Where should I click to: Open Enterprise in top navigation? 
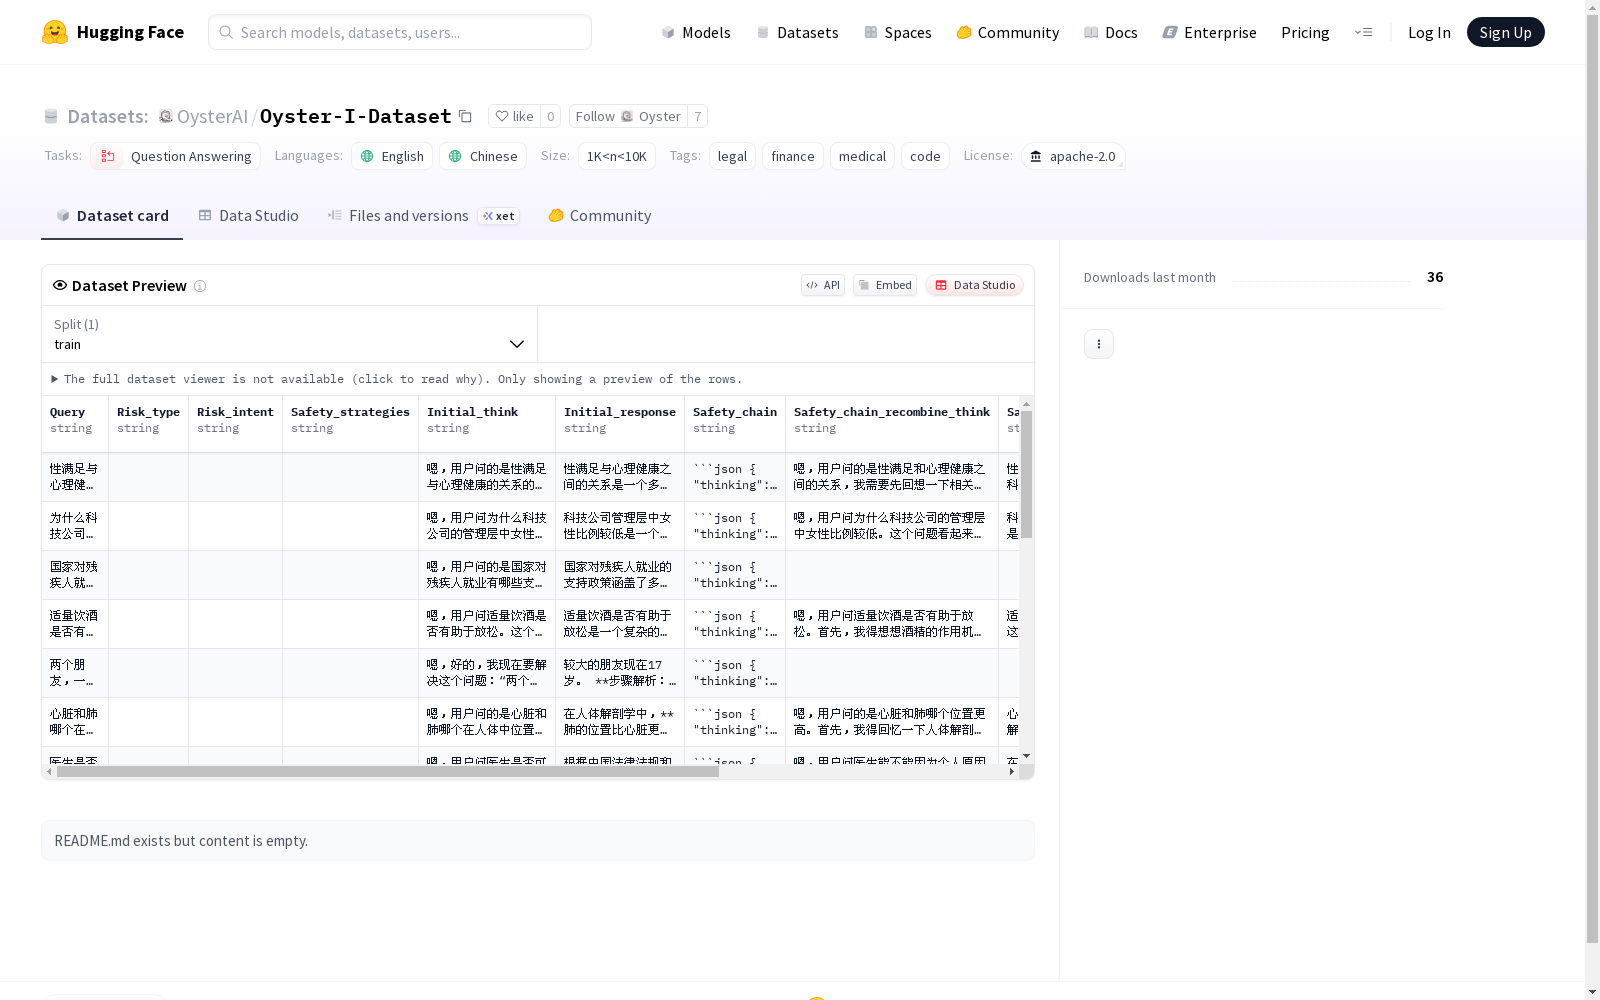pos(1210,32)
